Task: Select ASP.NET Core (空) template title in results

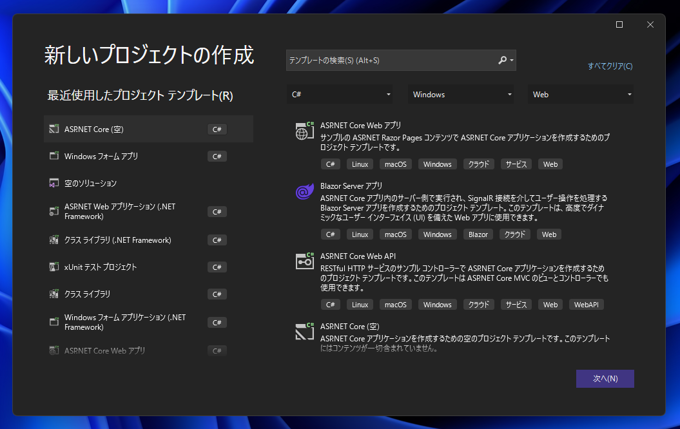Action: pyautogui.click(x=350, y=326)
